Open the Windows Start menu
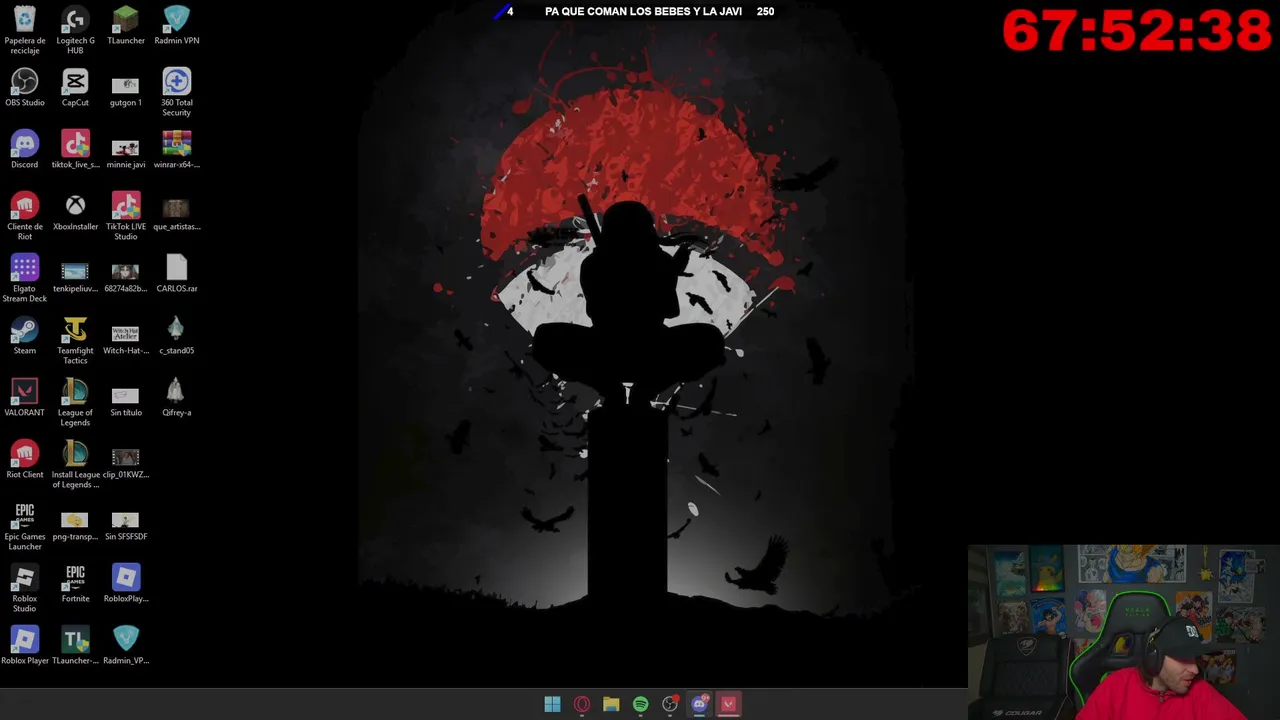This screenshot has width=1280, height=720. (552, 704)
